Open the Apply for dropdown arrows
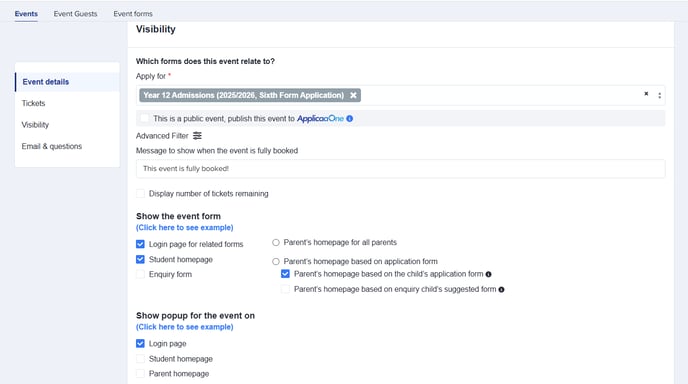The height and width of the screenshot is (384, 688). [x=659, y=95]
